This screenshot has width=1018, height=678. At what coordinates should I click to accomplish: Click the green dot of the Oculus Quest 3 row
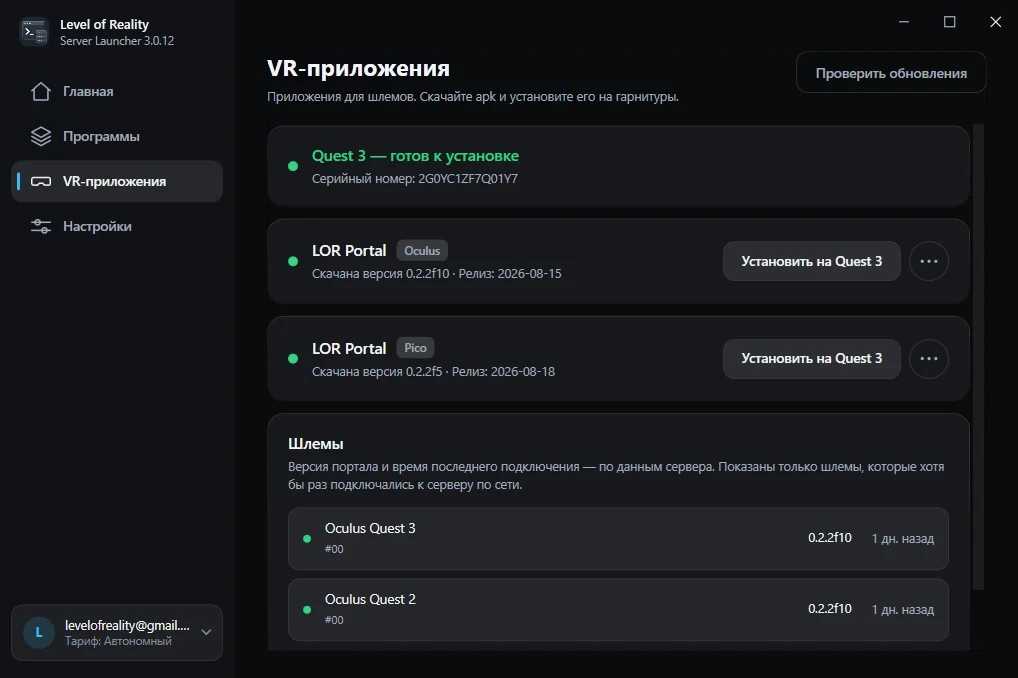click(307, 538)
